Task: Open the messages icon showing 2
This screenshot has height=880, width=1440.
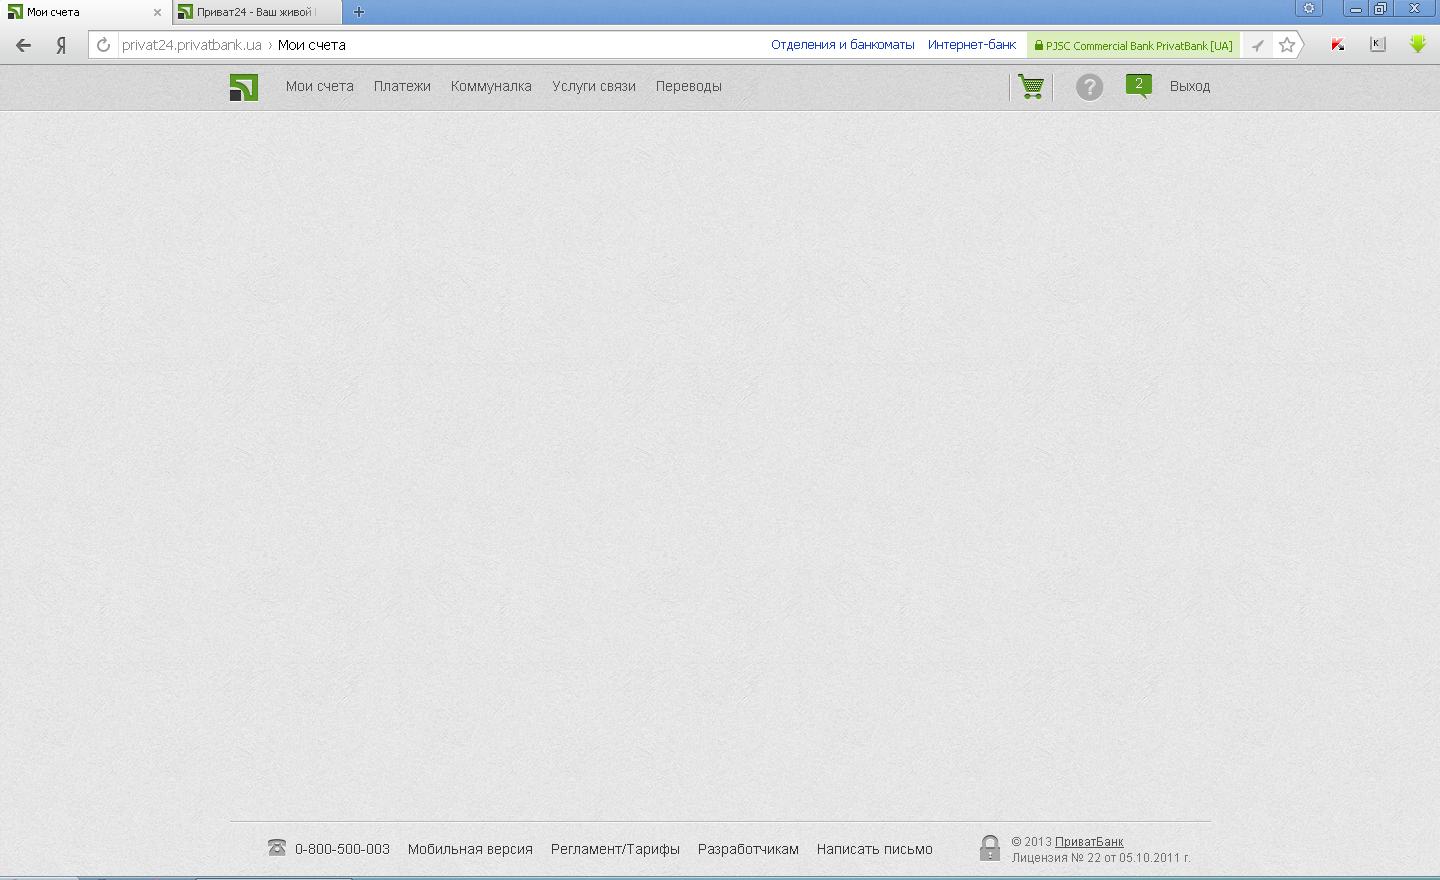Action: coord(1138,86)
